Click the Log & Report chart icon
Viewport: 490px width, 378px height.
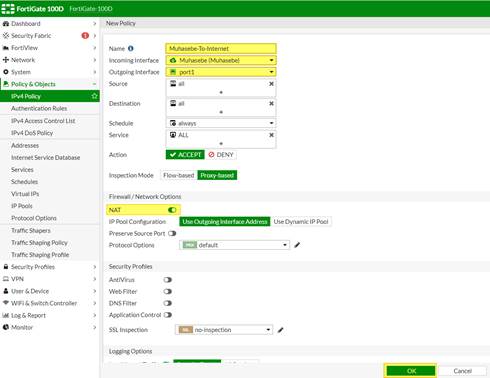tap(6, 315)
